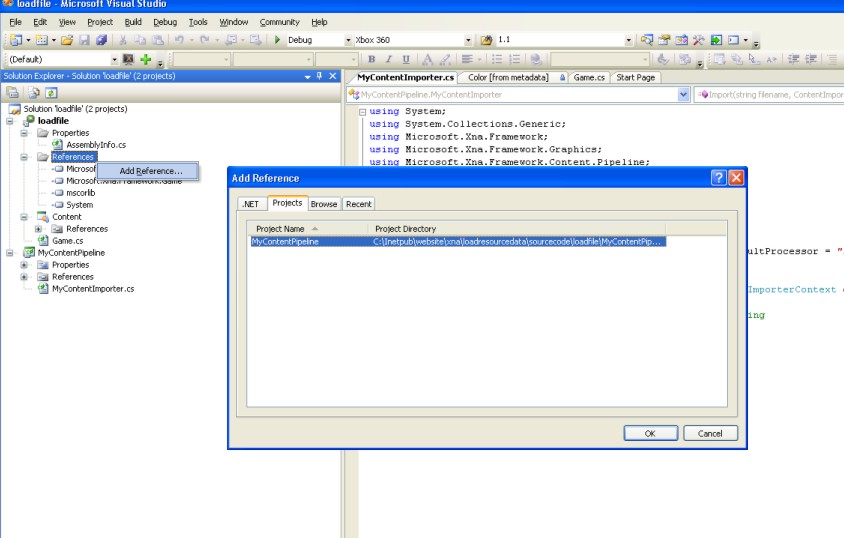The image size is (844, 538).
Task: Click the Decrease Indent icon
Action: (793, 59)
